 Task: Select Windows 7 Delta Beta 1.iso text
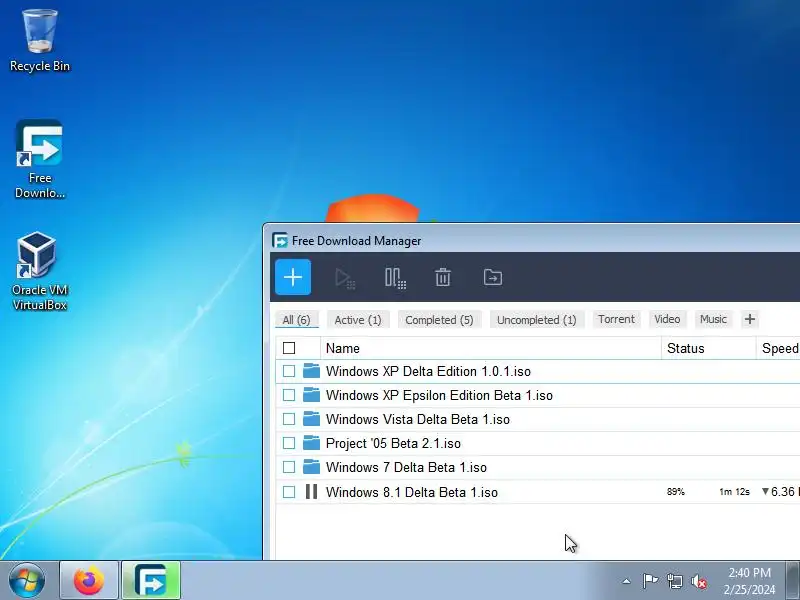(406, 467)
